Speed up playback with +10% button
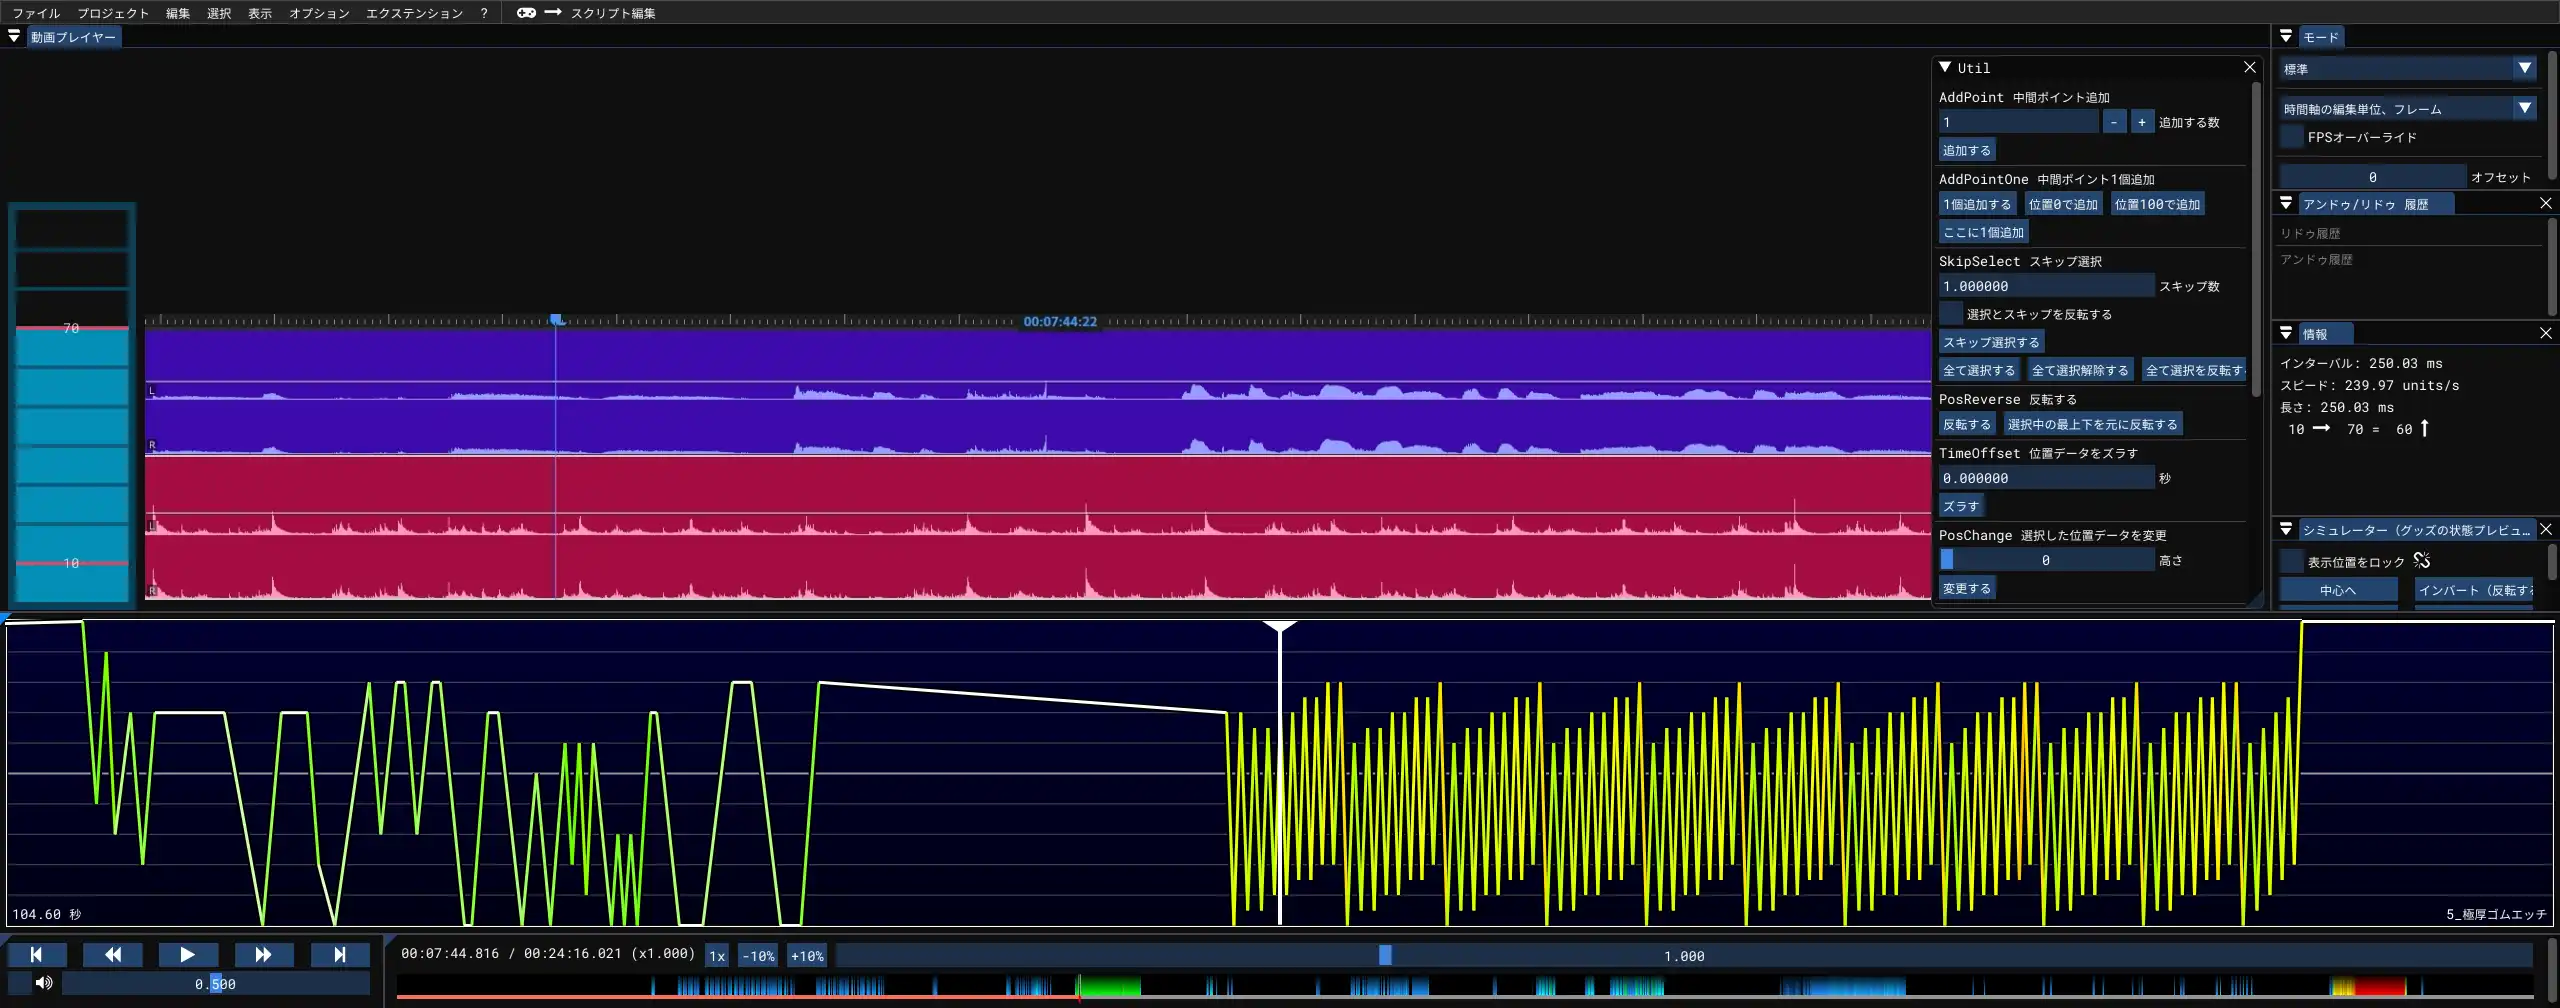The width and height of the screenshot is (2560, 1008). tap(807, 956)
